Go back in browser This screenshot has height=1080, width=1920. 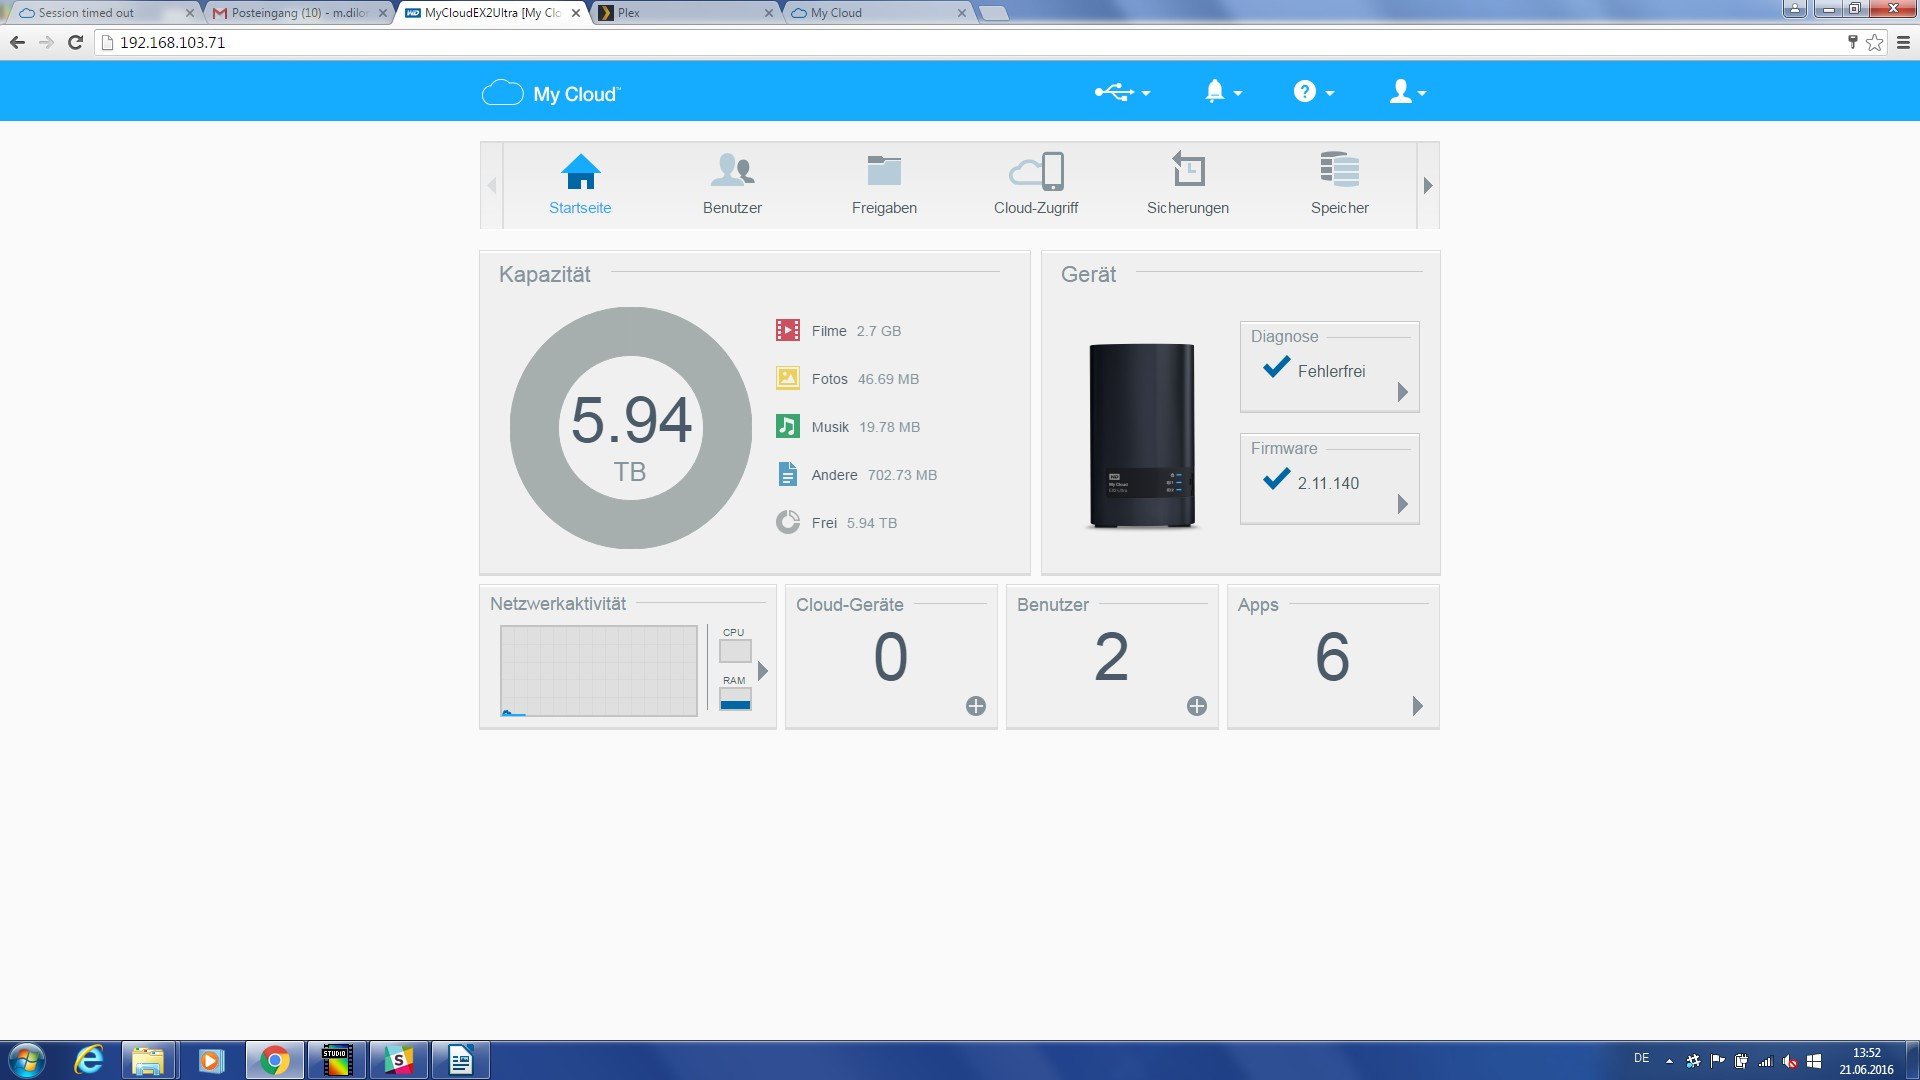[x=17, y=42]
